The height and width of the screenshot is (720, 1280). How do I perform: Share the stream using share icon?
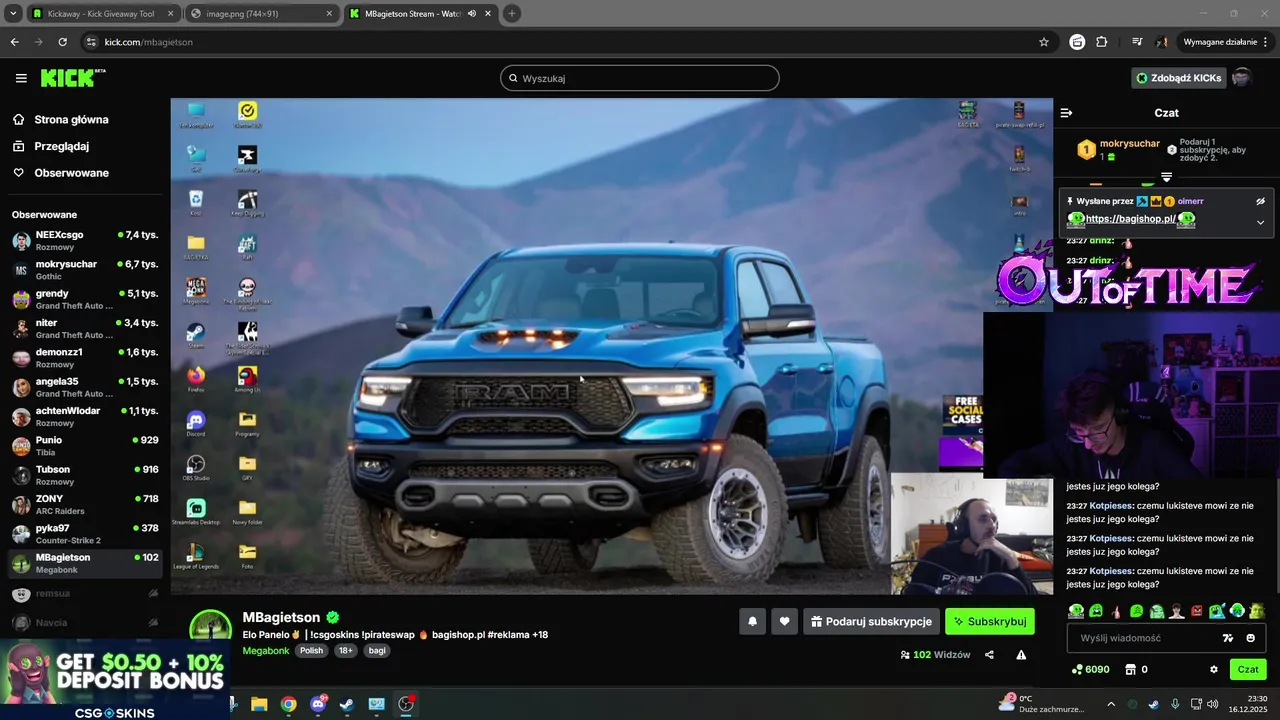click(989, 655)
